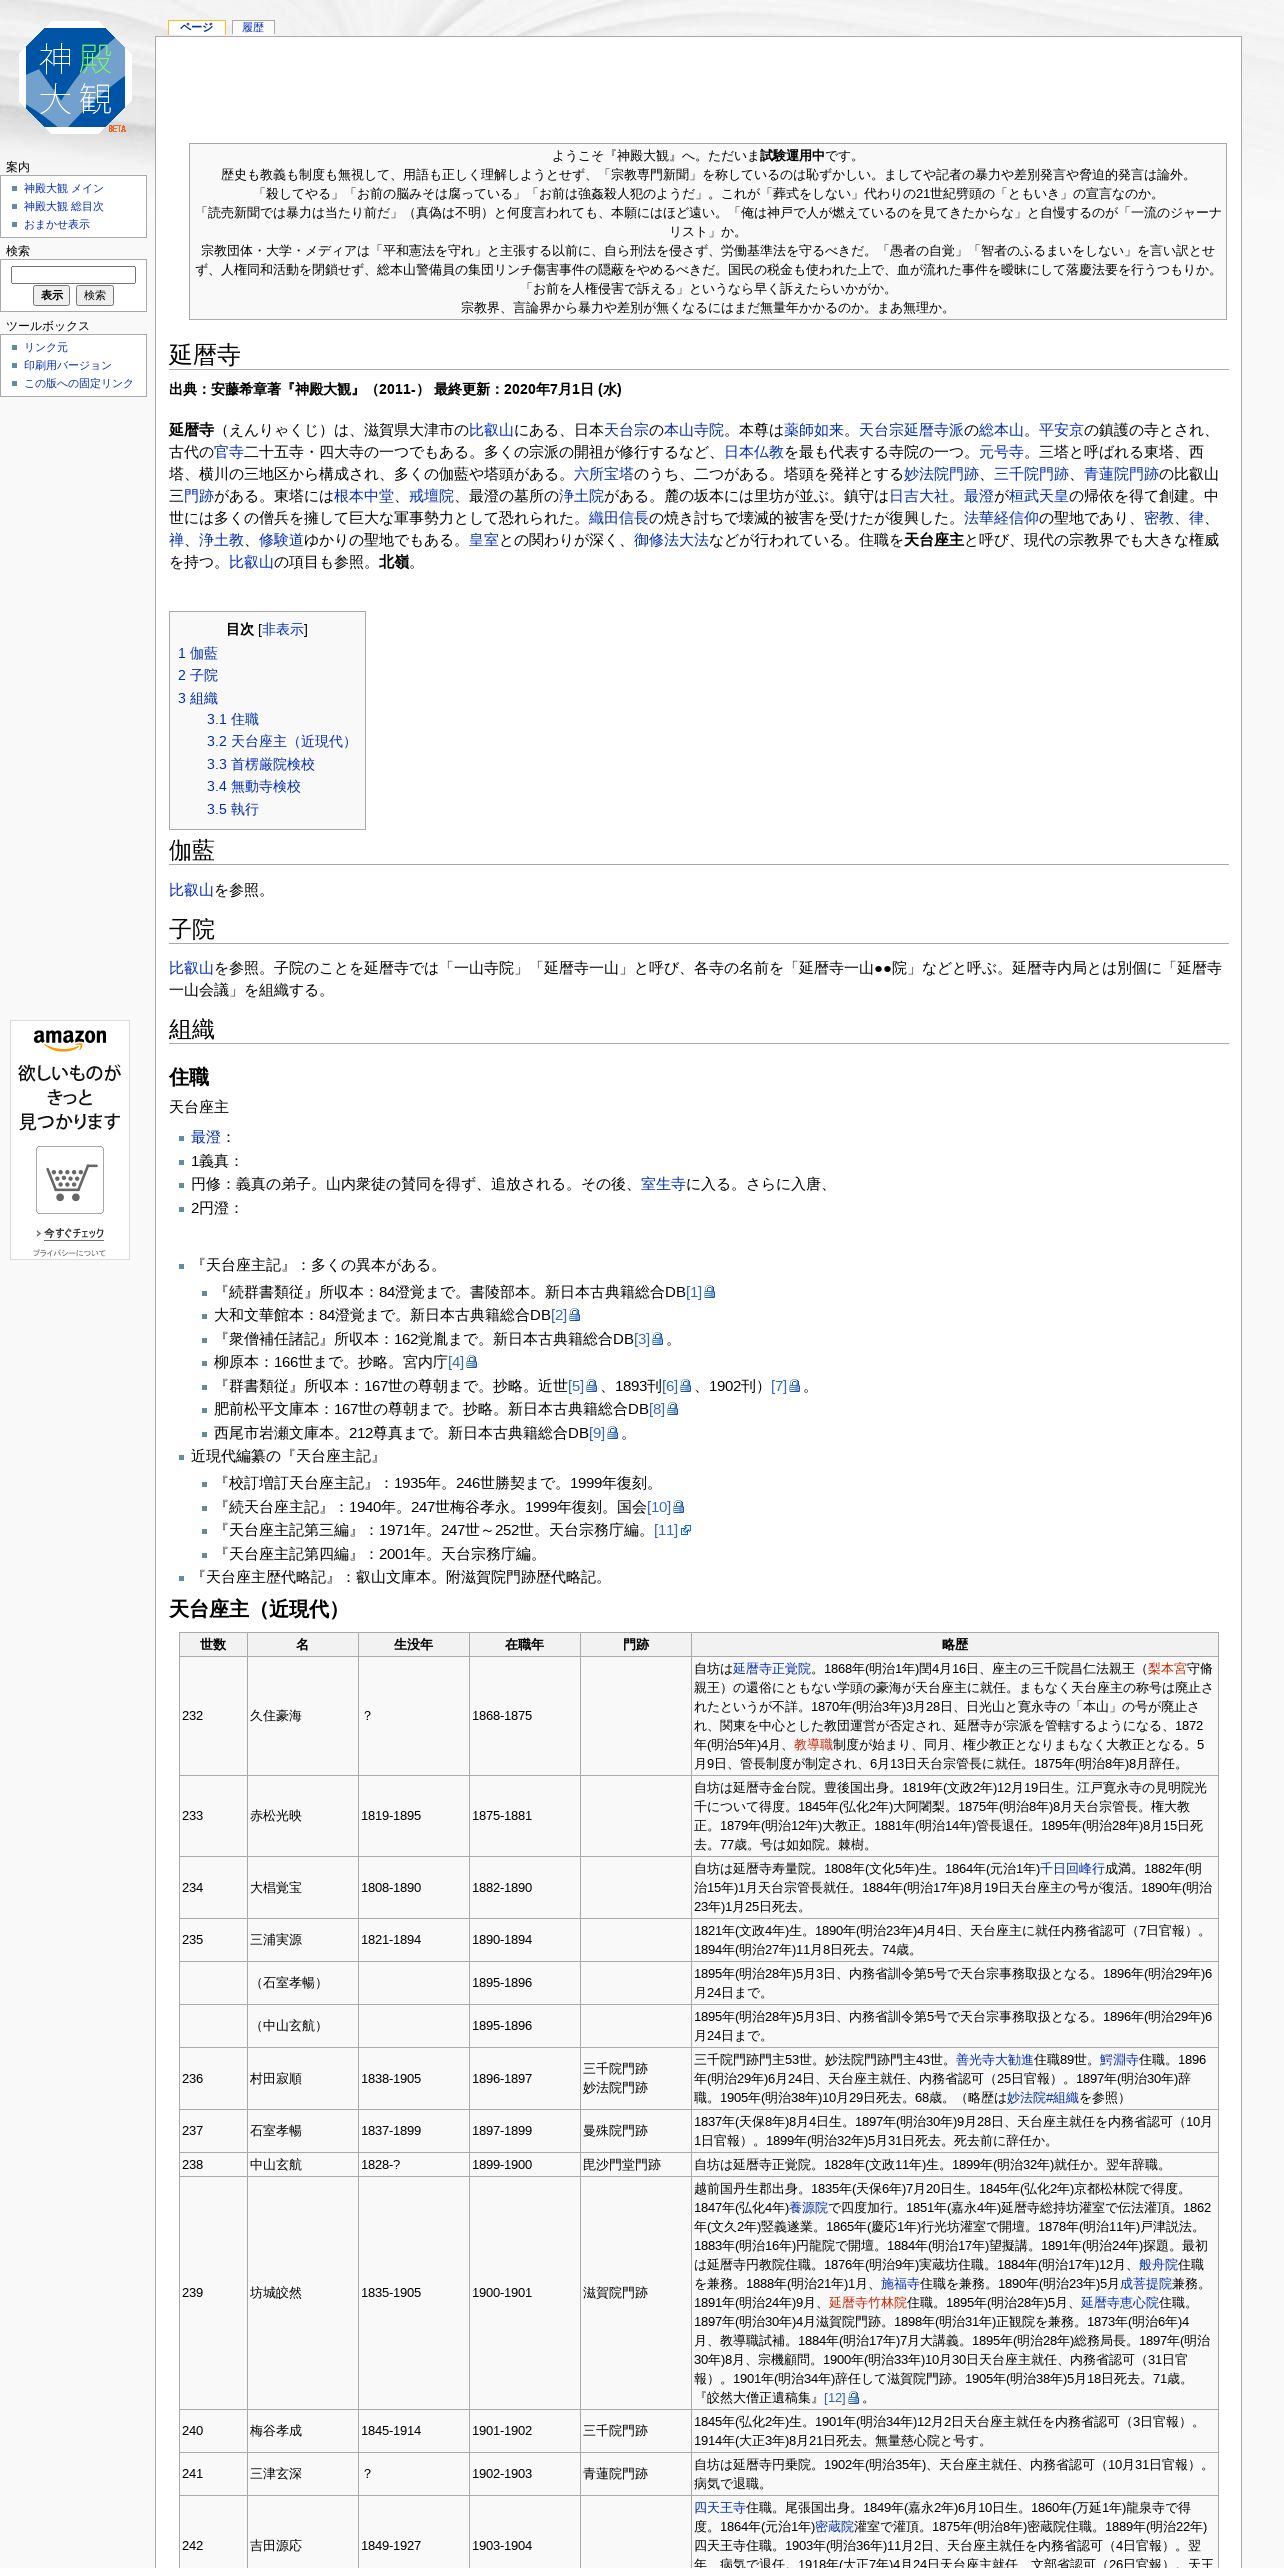The image size is (1284, 2568).
Task: Open reference [5] next to 近世
Action: pos(576,1386)
